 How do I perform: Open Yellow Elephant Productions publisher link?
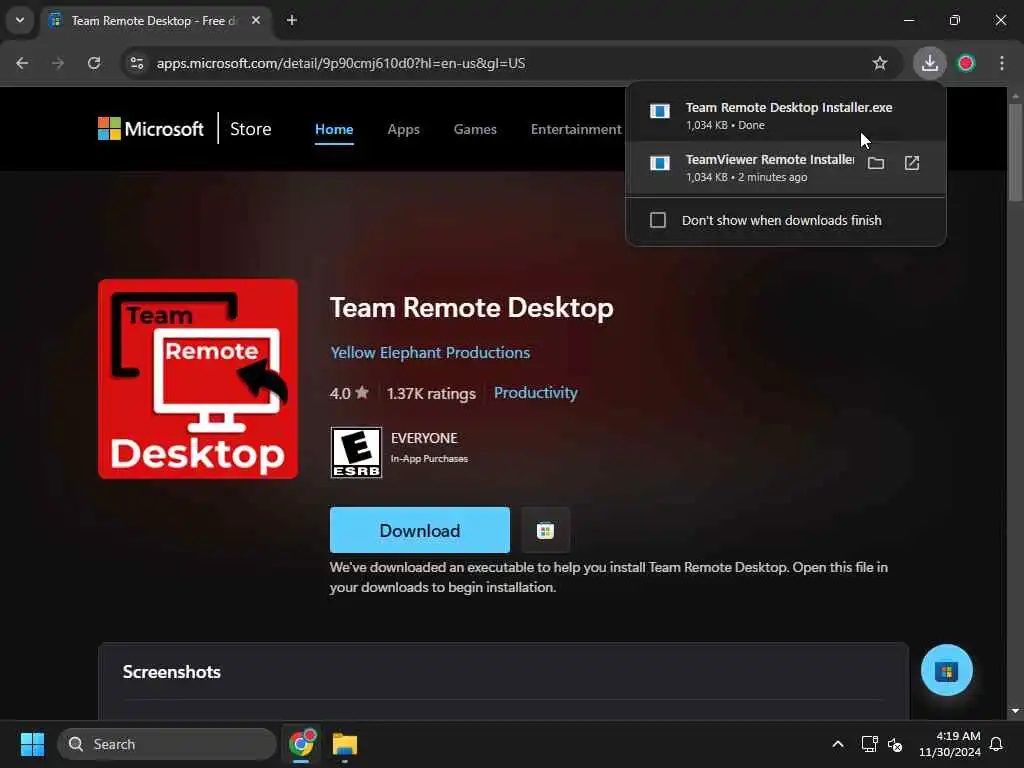[430, 353]
